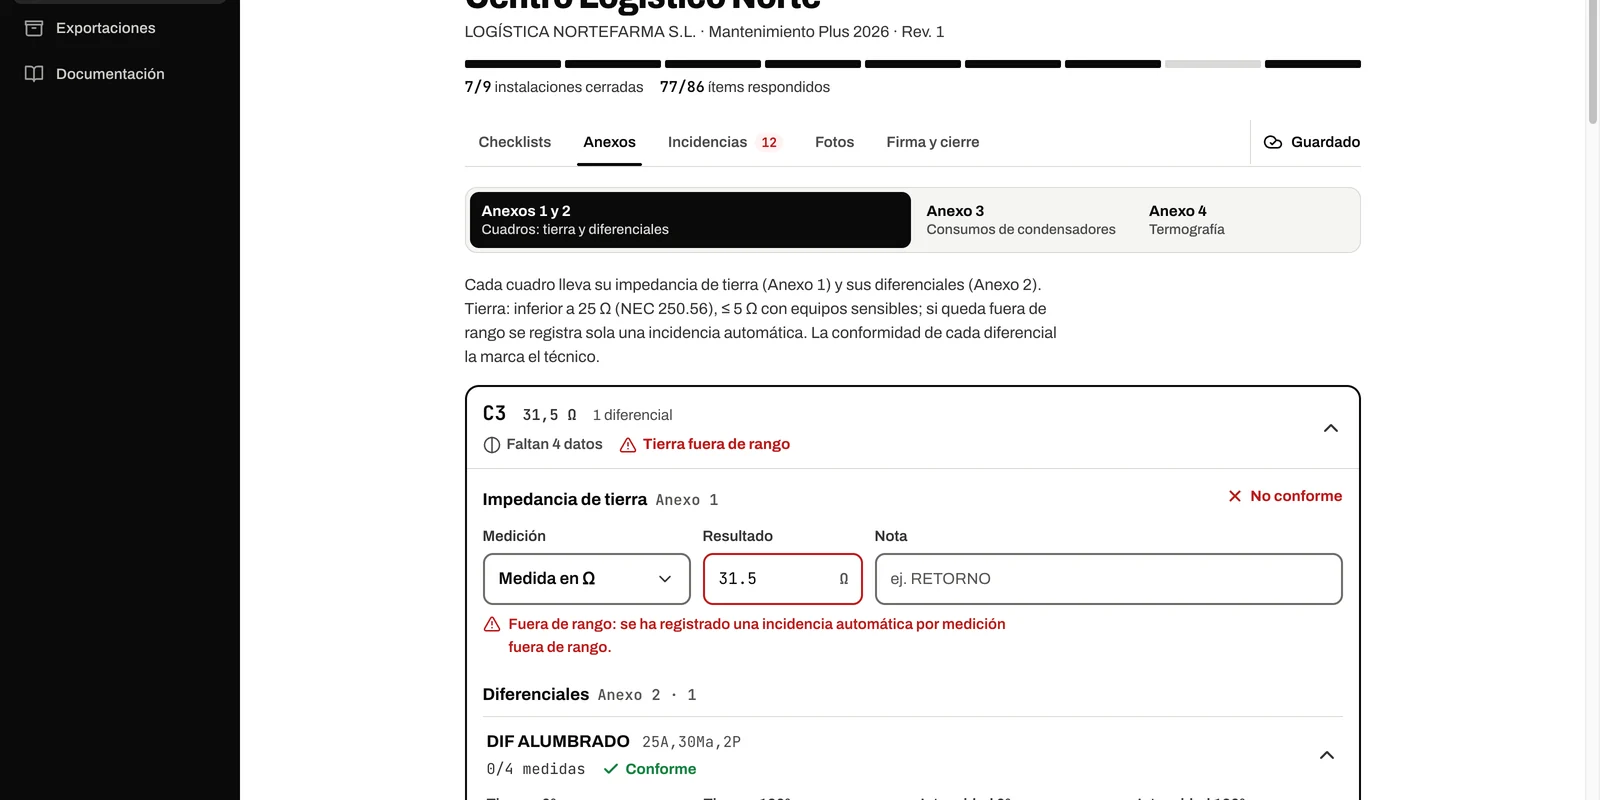Collapse the C3 cuadro card
Viewport: 1600px width, 800px height.
(1331, 428)
